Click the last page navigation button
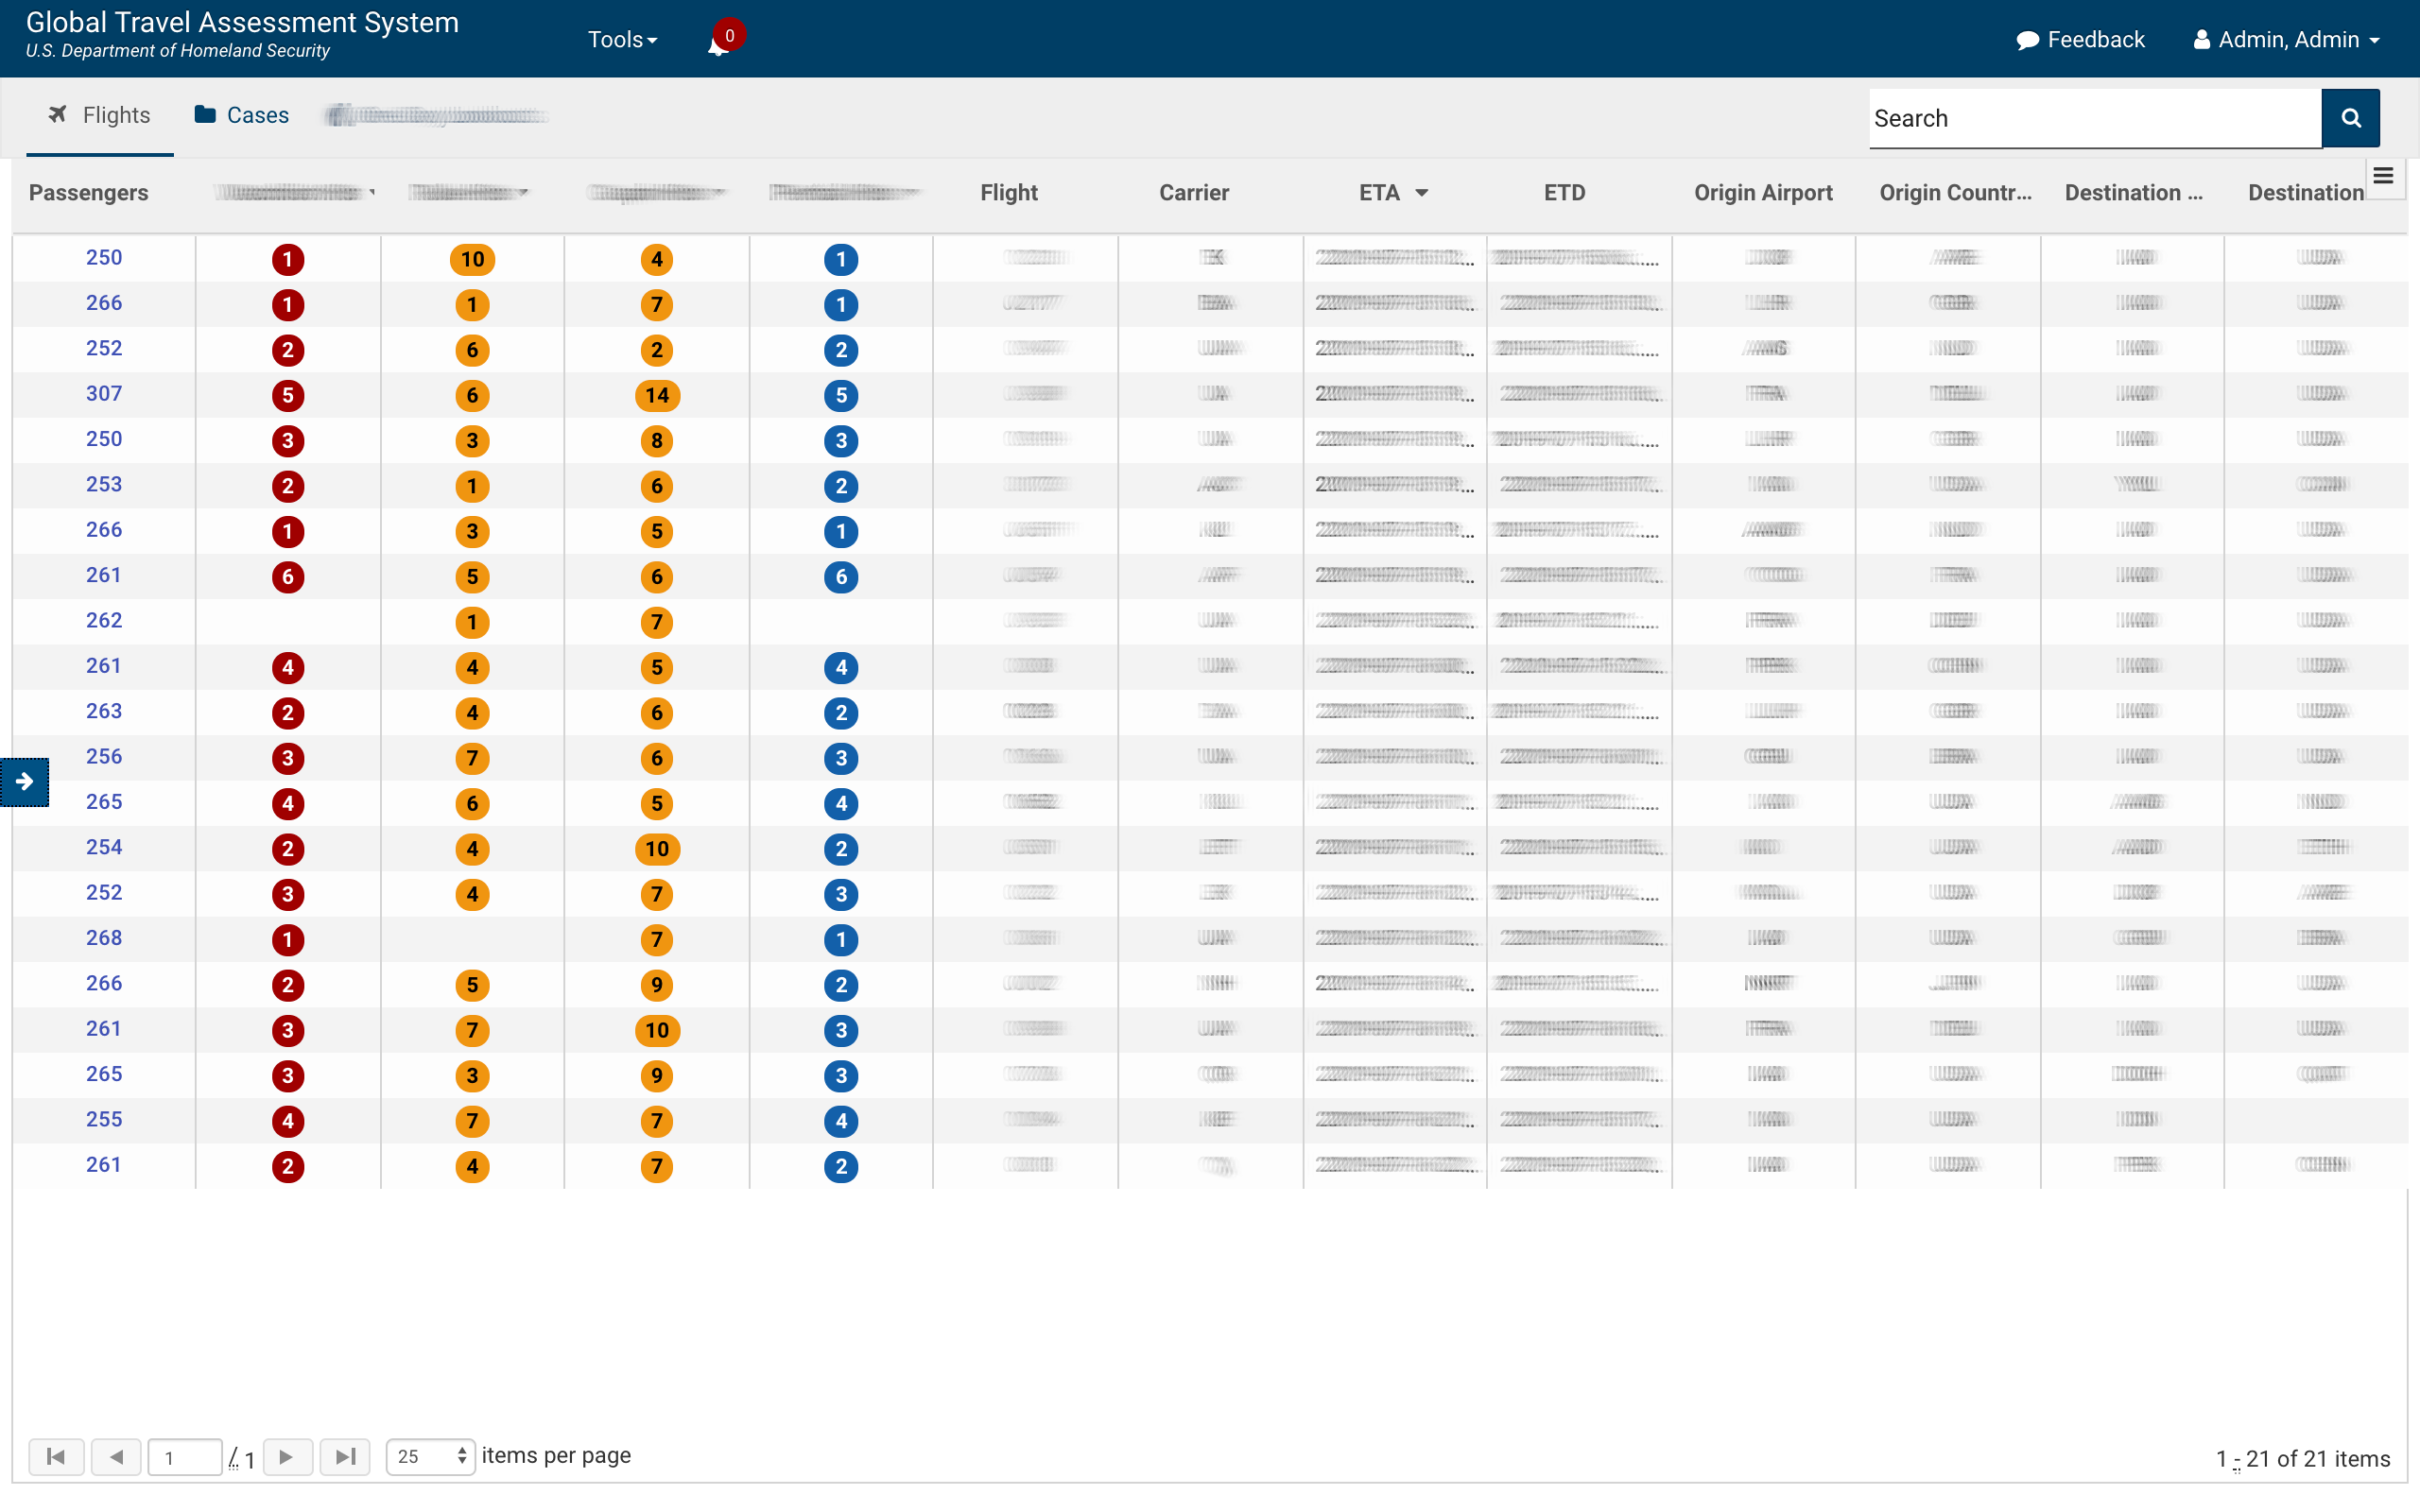The height and width of the screenshot is (1512, 2420). [347, 1454]
